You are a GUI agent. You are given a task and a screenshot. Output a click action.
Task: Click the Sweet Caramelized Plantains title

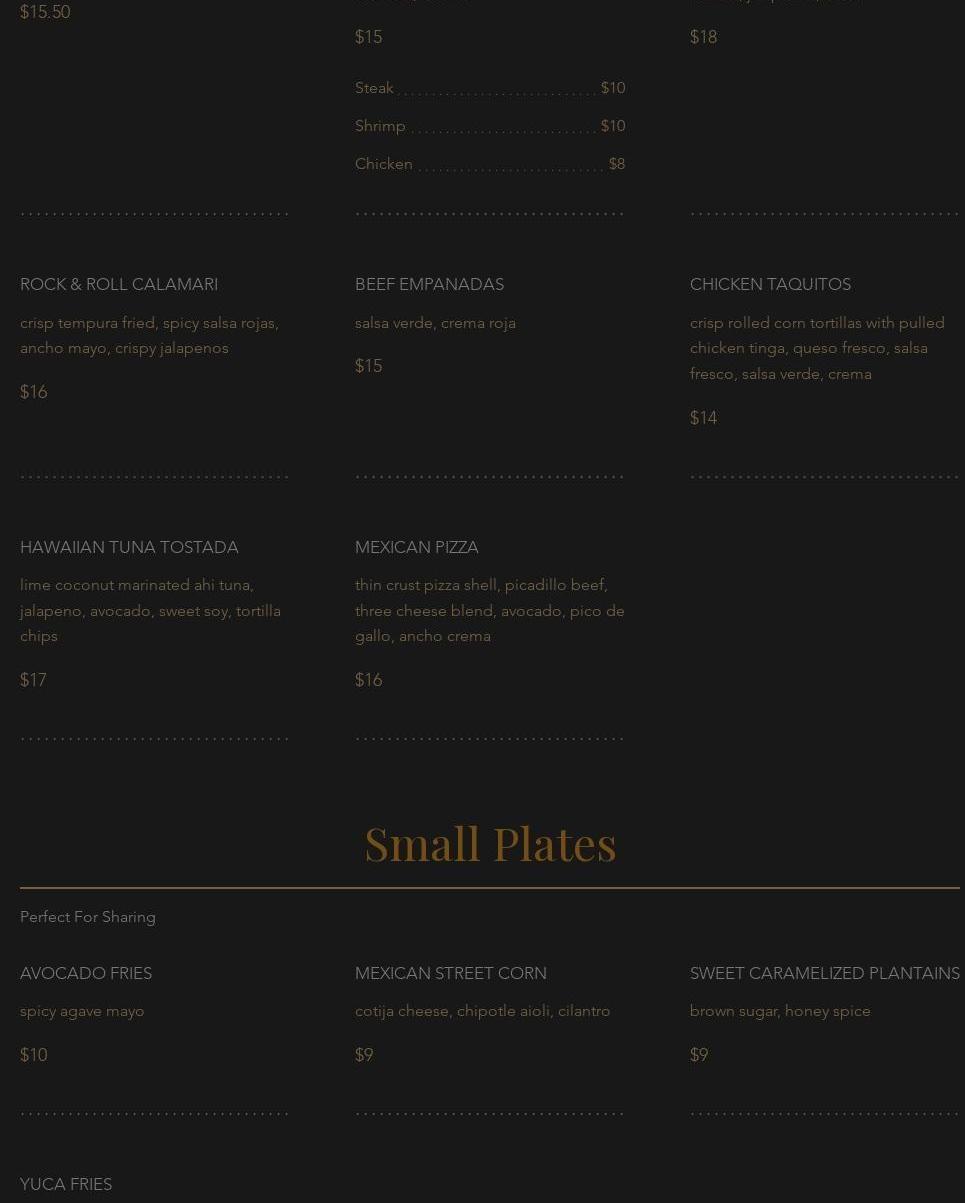(x=824, y=974)
